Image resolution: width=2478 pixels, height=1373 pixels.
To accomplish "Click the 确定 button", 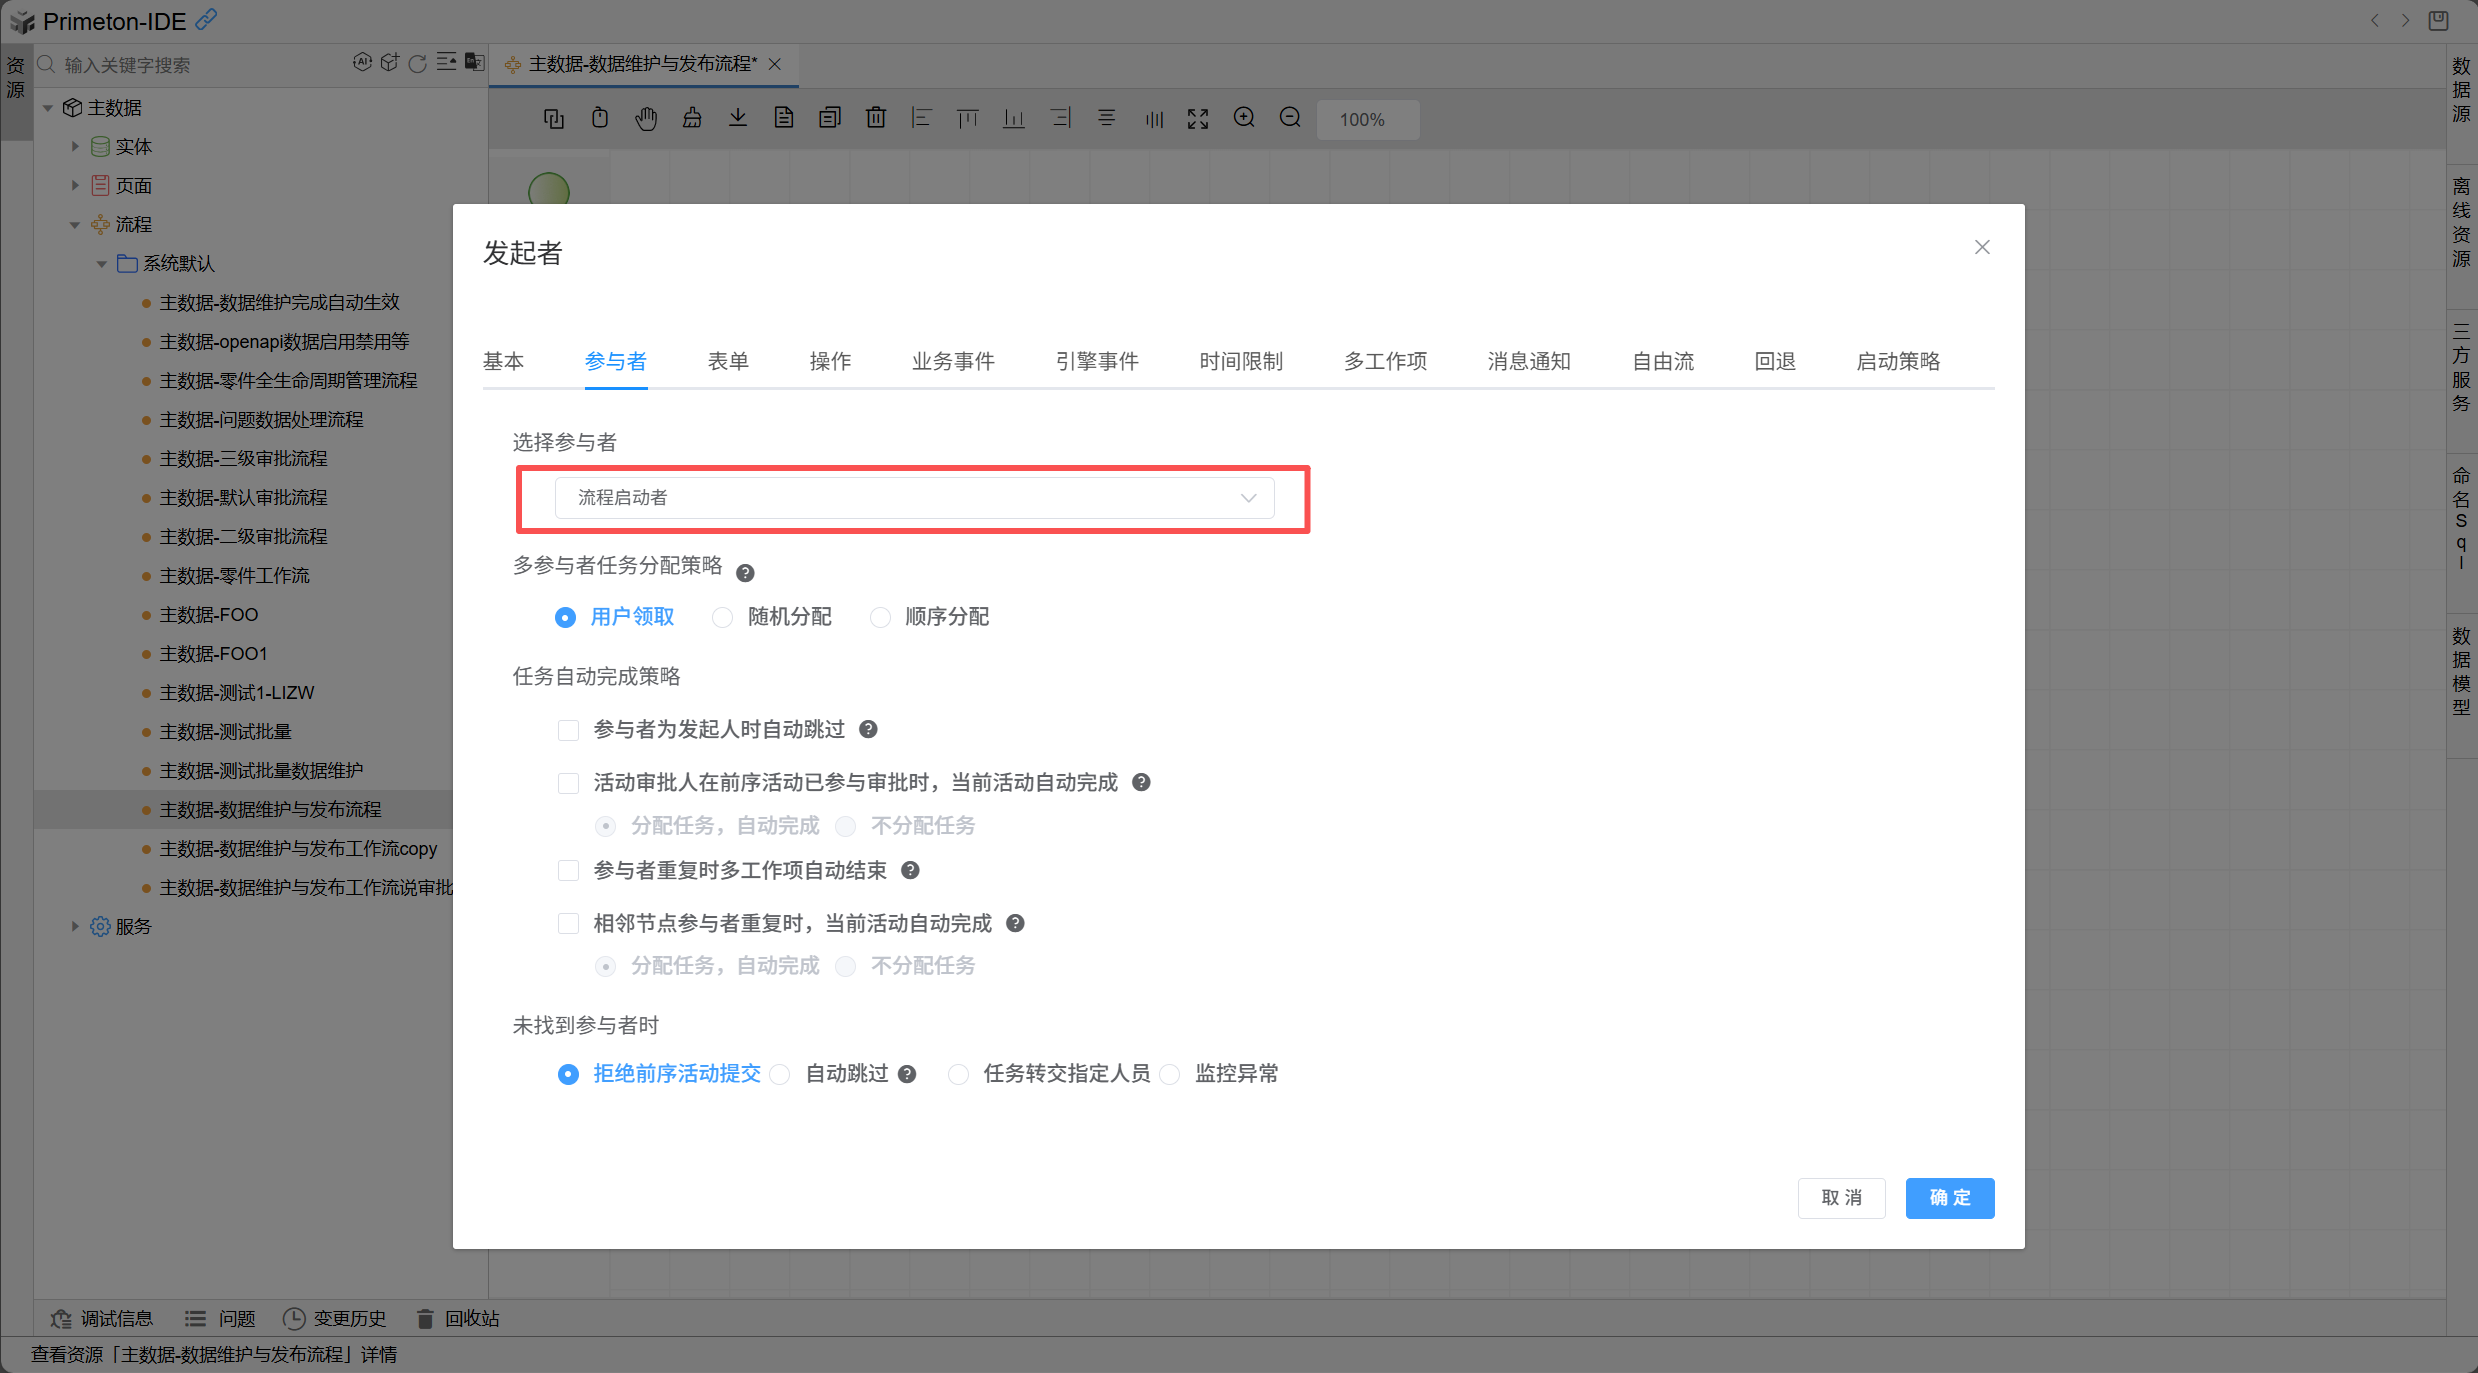I will tap(1949, 1198).
